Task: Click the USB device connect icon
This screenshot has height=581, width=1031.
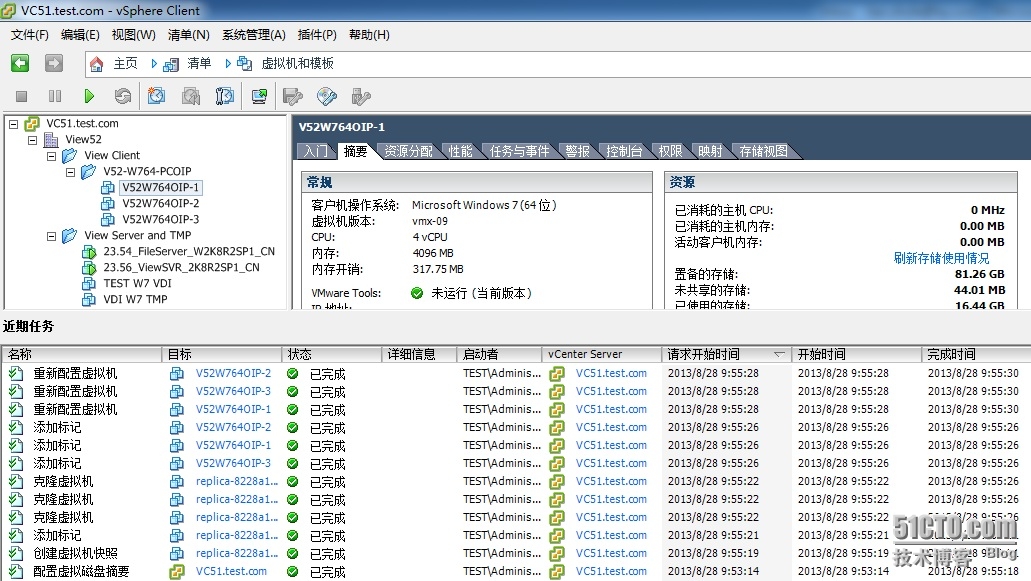Action: coord(361,97)
